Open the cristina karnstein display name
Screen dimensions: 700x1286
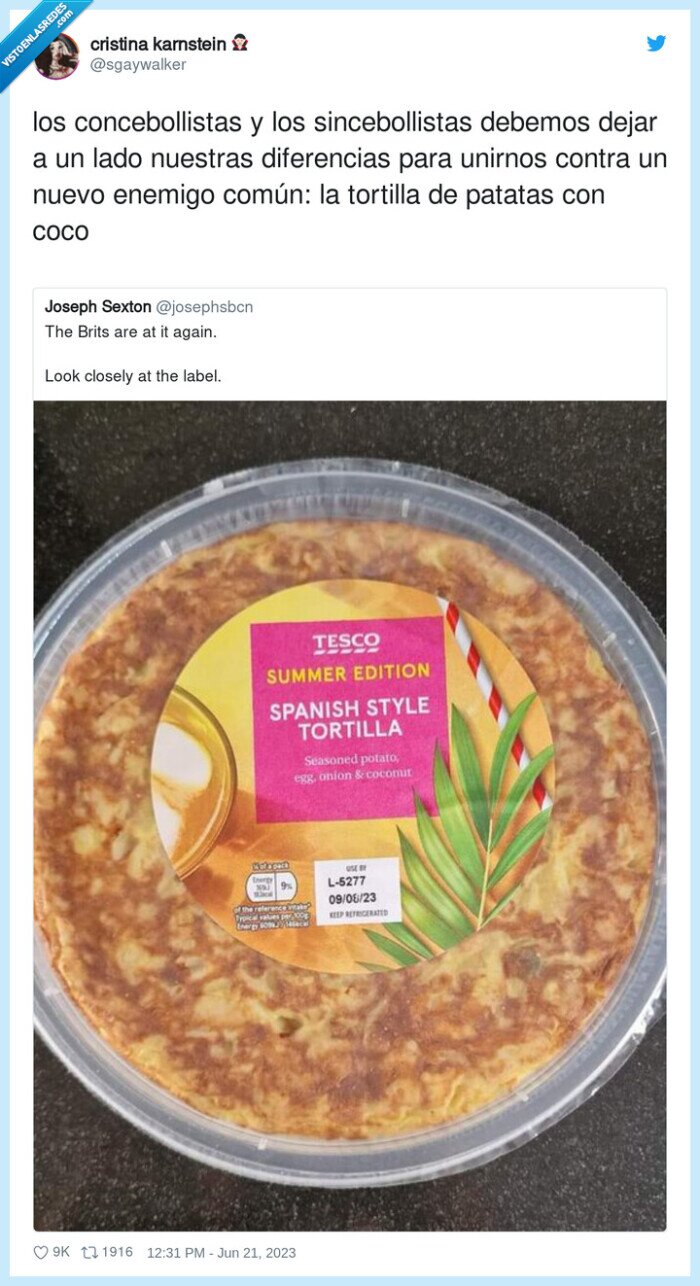157,44
